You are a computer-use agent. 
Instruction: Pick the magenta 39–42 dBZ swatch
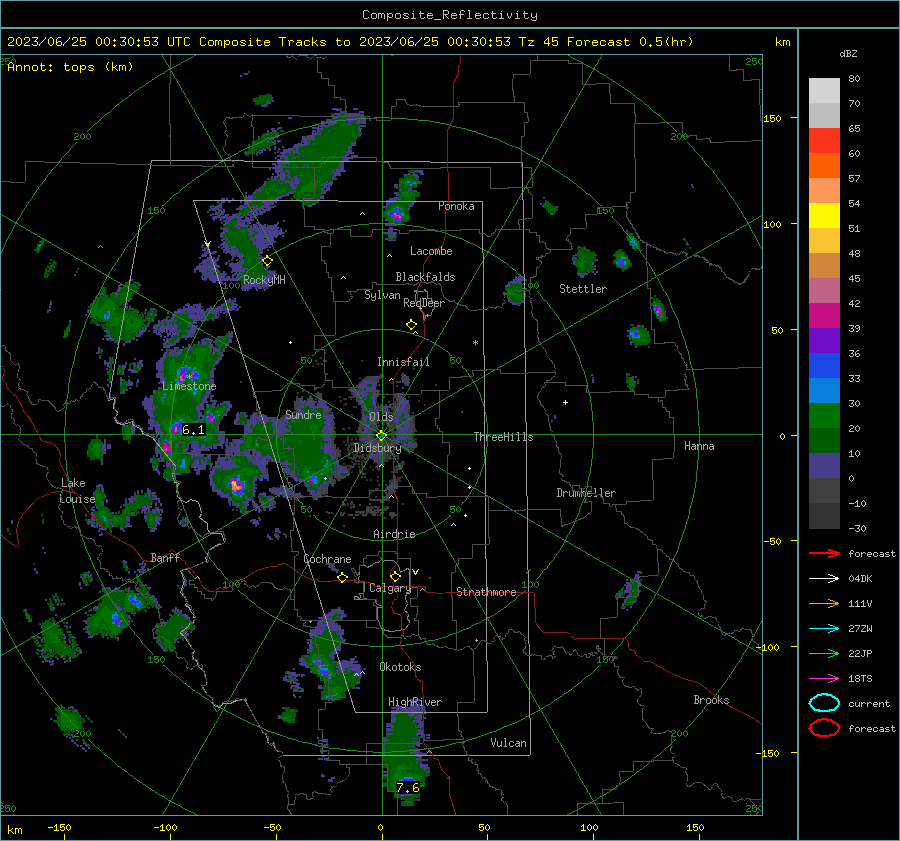(824, 316)
